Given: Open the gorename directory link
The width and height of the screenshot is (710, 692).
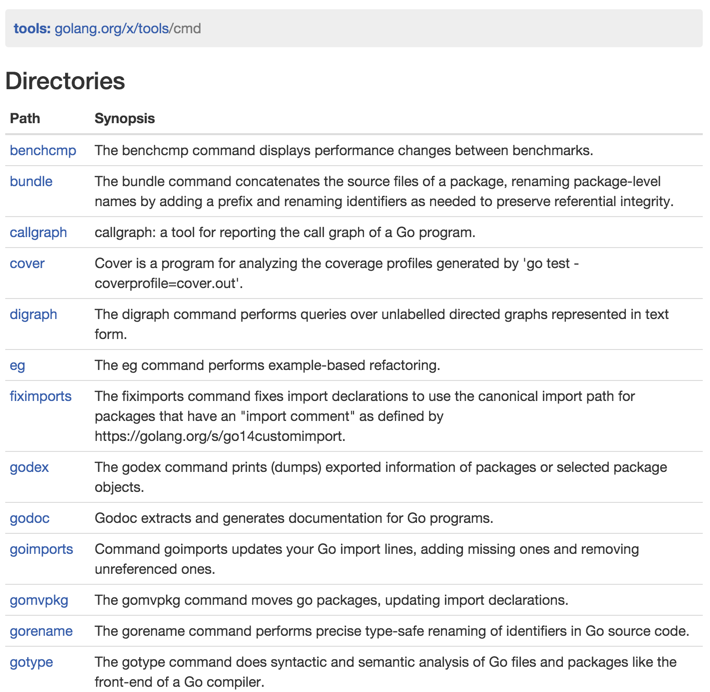Looking at the screenshot, I should [41, 631].
